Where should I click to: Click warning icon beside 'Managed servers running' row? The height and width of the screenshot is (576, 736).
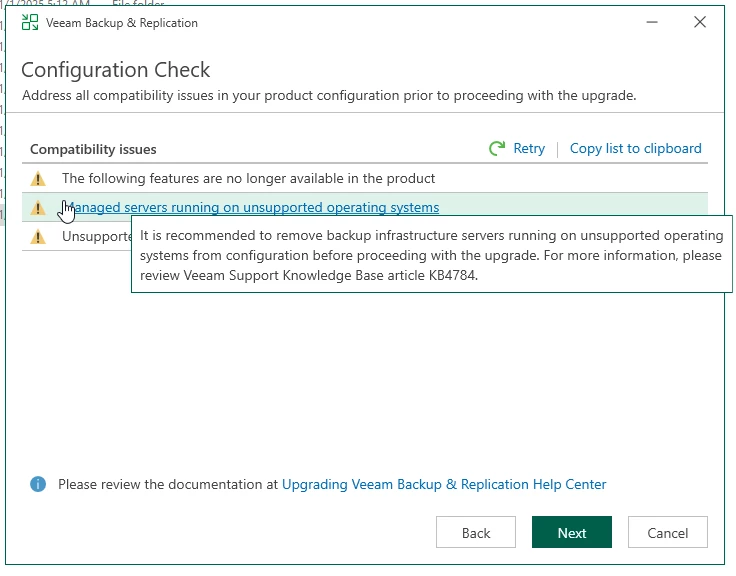[x=38, y=207]
